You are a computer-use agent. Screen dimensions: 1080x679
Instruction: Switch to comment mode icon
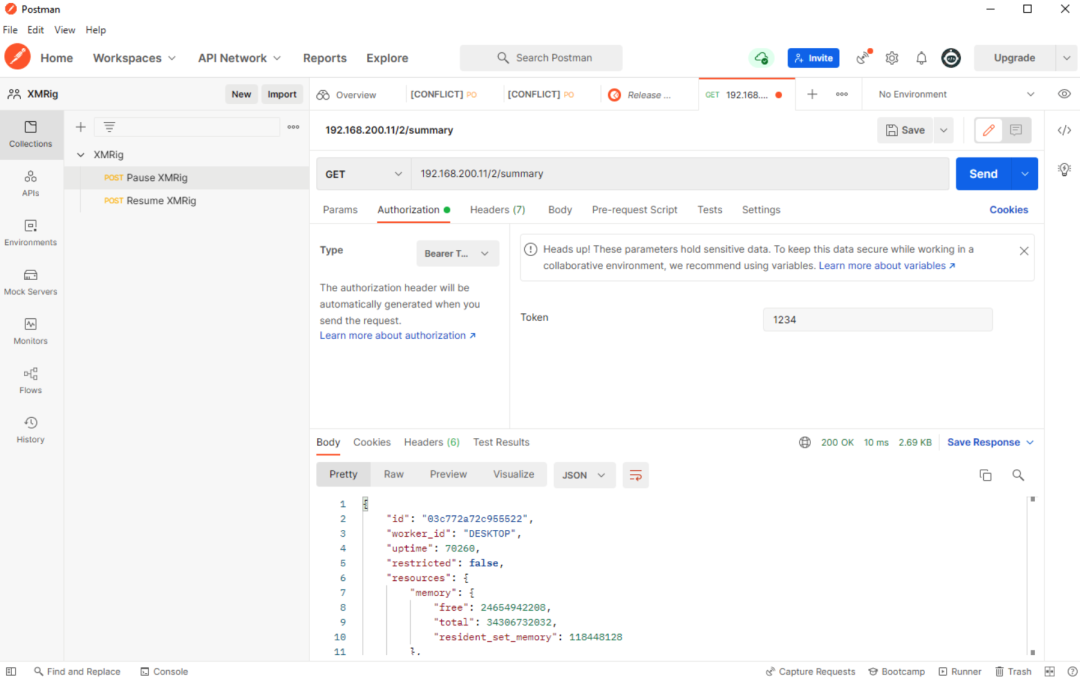point(1016,130)
